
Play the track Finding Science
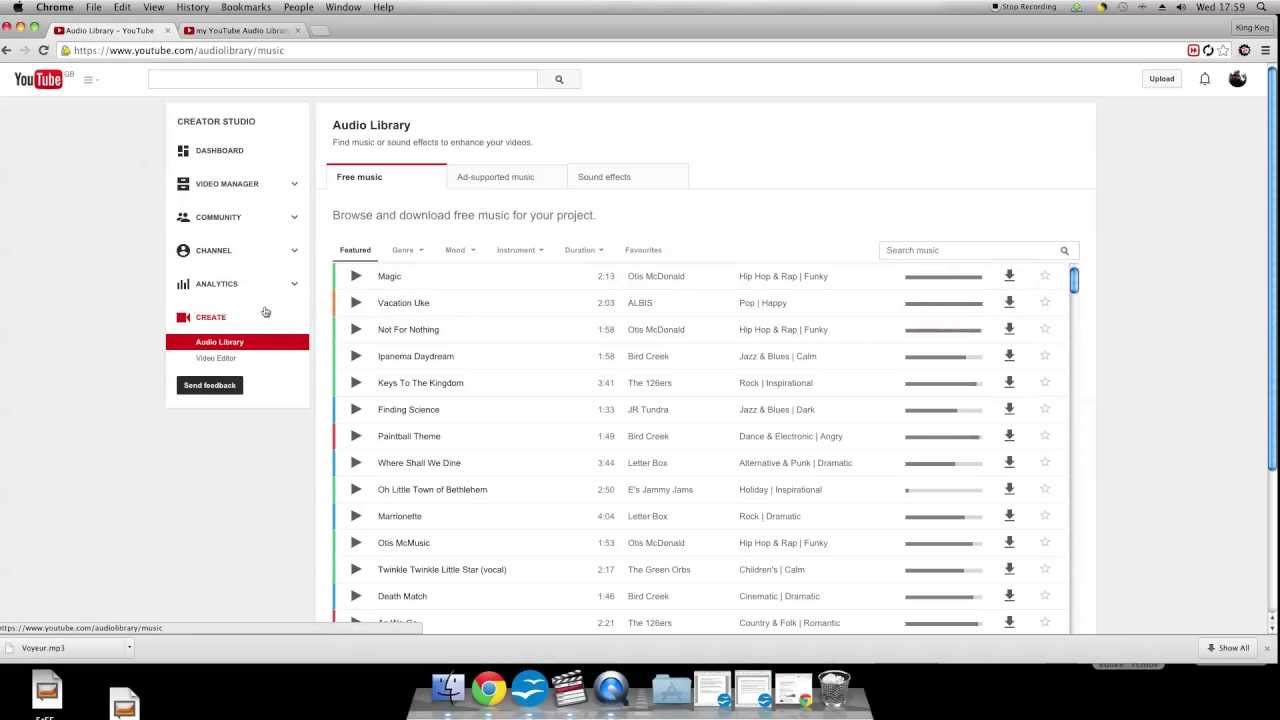pyautogui.click(x=355, y=409)
